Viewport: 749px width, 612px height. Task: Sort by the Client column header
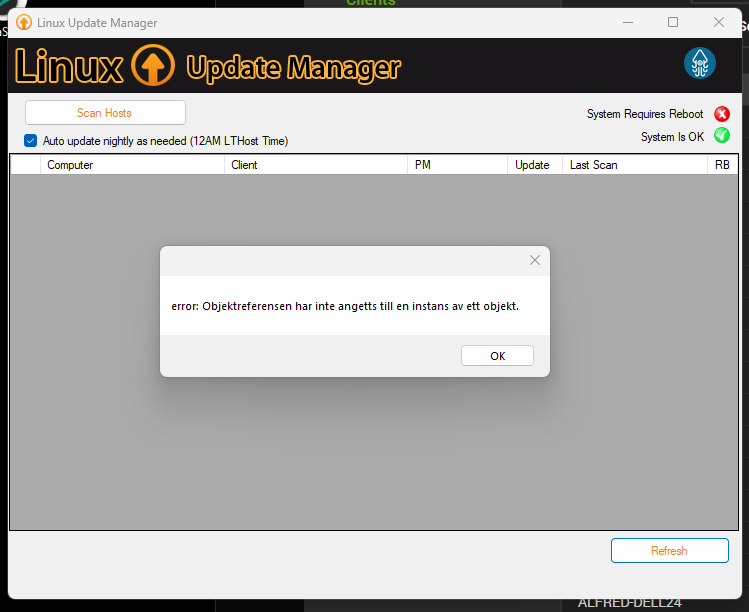coord(316,165)
